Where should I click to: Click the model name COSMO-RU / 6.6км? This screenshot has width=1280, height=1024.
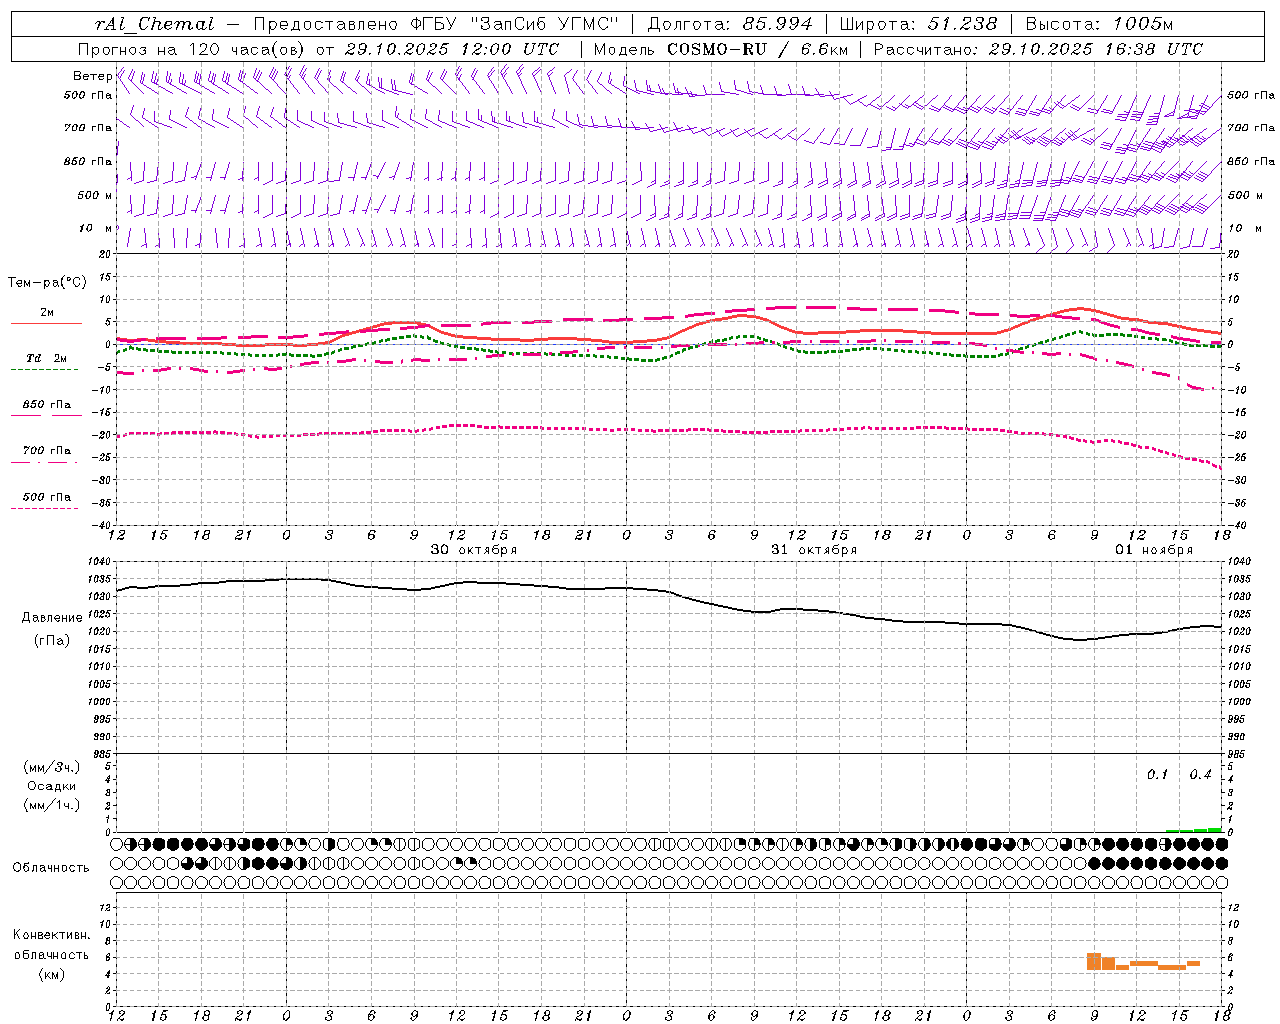(758, 49)
